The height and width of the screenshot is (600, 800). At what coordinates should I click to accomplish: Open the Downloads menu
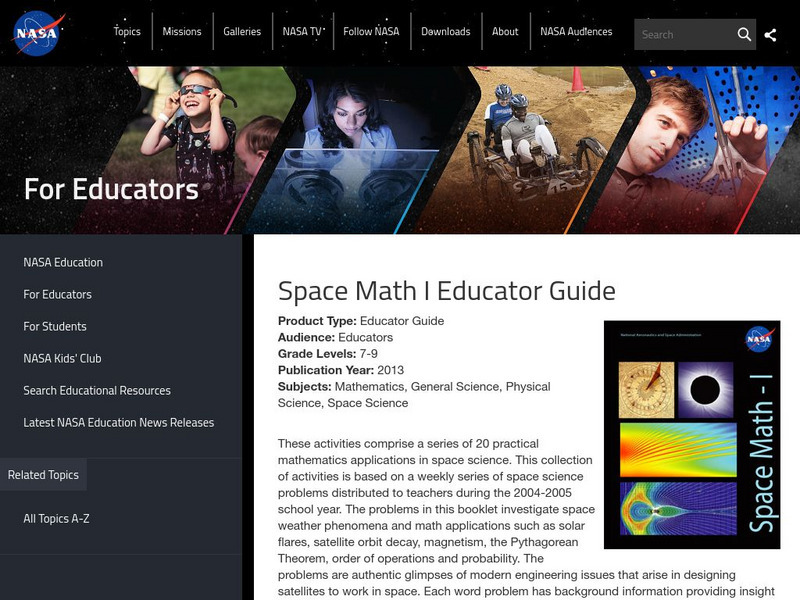(445, 32)
